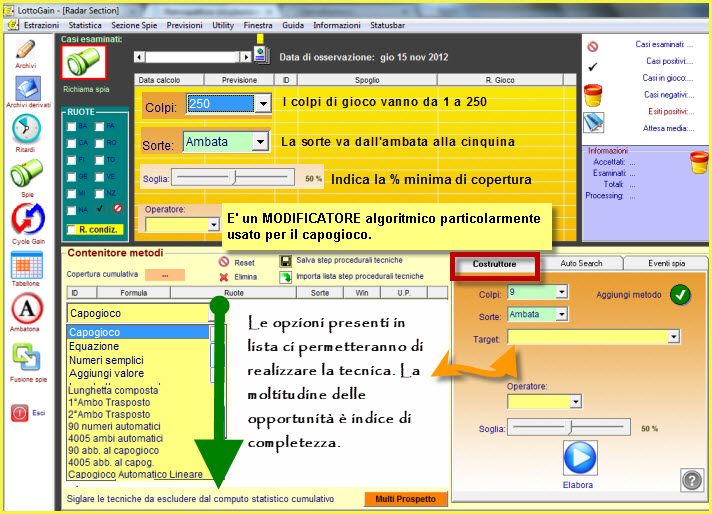712x514 pixels.
Task: Click the floppy disk Salva step icon
Action: point(286,261)
